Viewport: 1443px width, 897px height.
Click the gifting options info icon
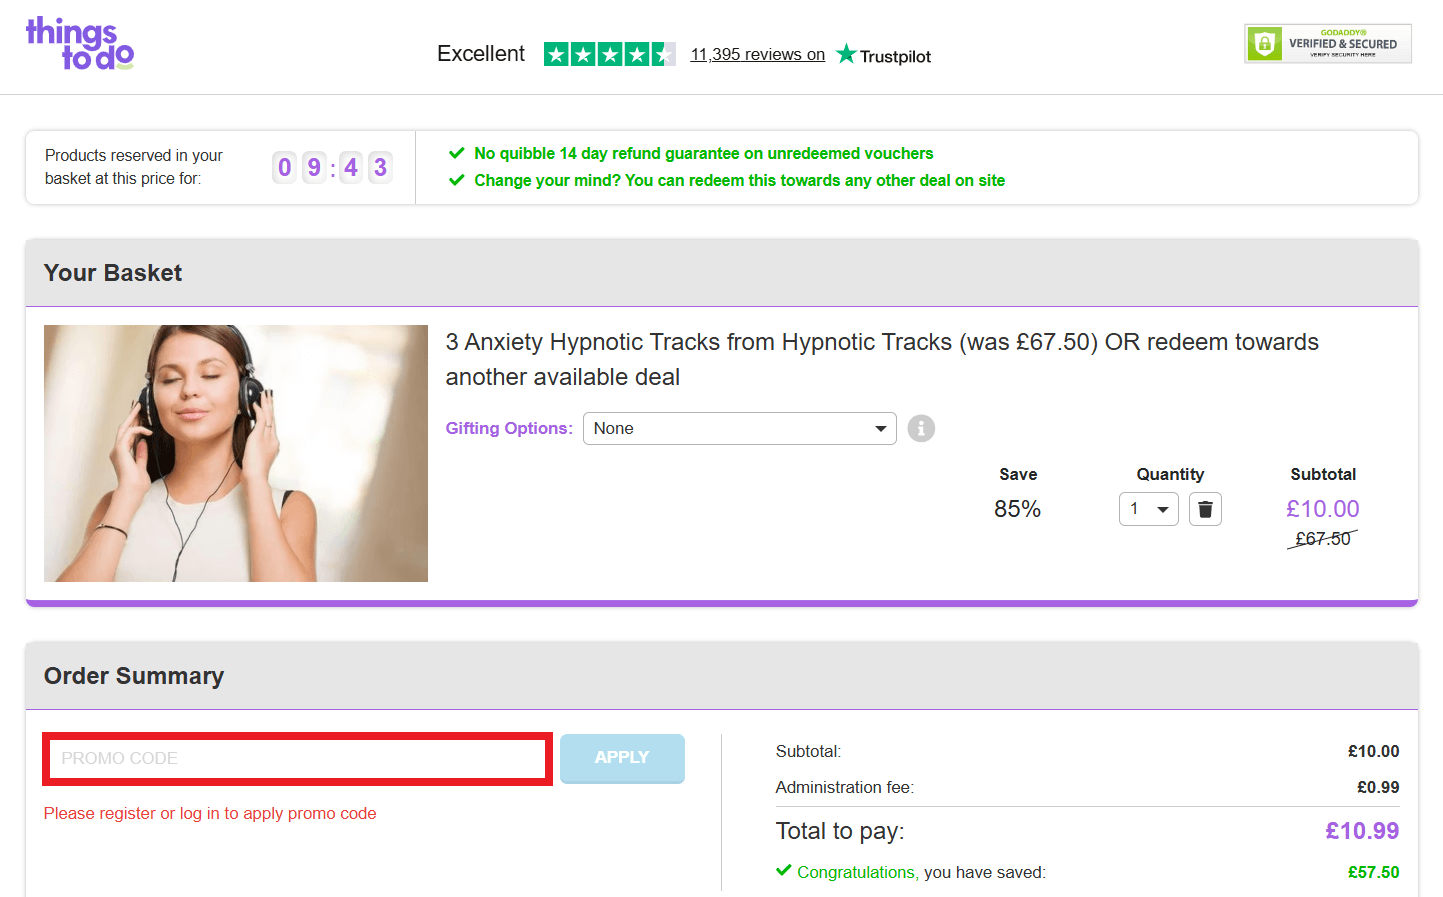point(921,428)
